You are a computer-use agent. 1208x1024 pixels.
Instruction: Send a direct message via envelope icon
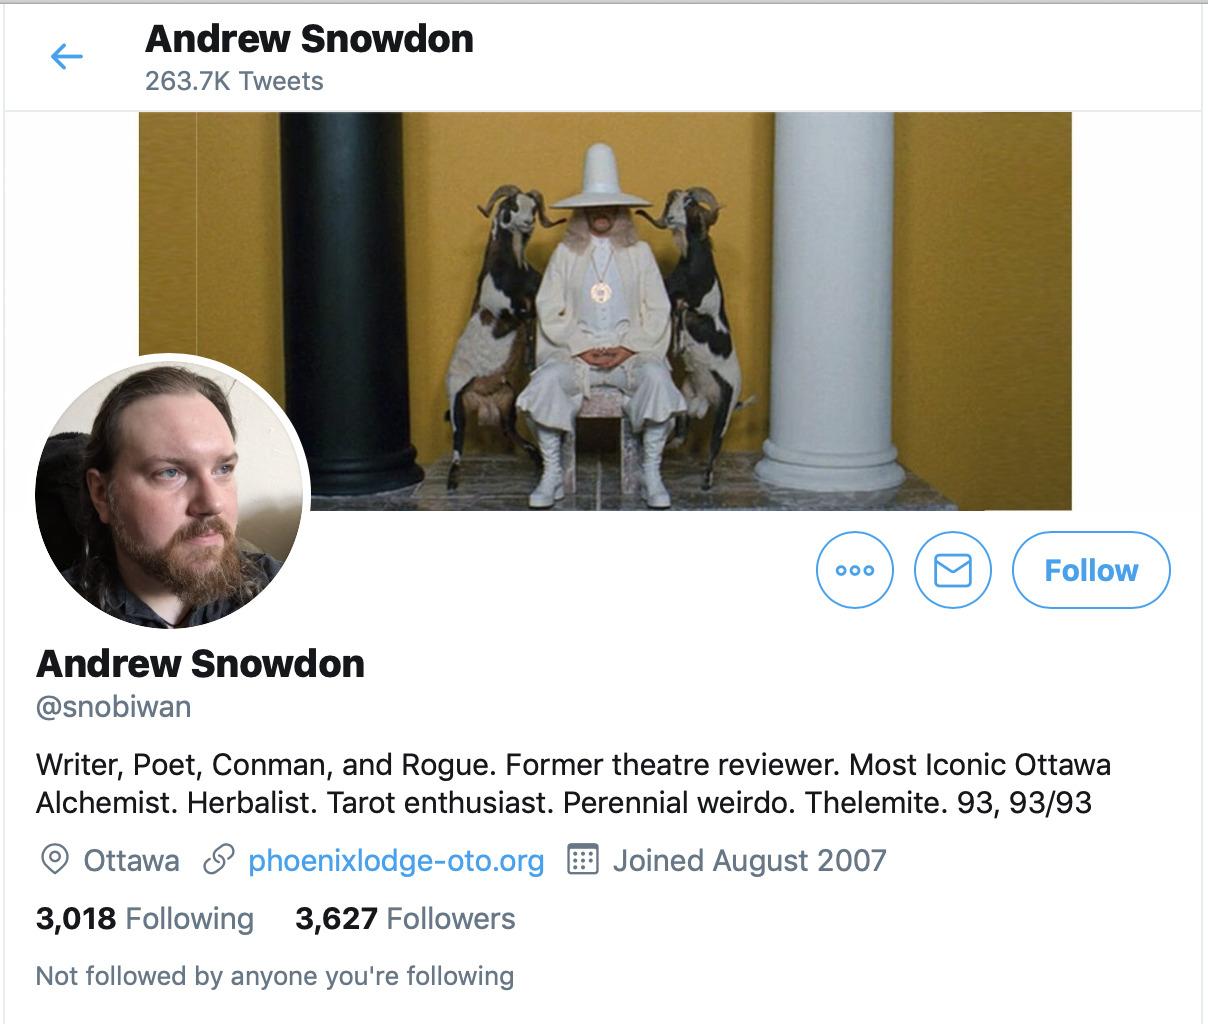click(953, 570)
